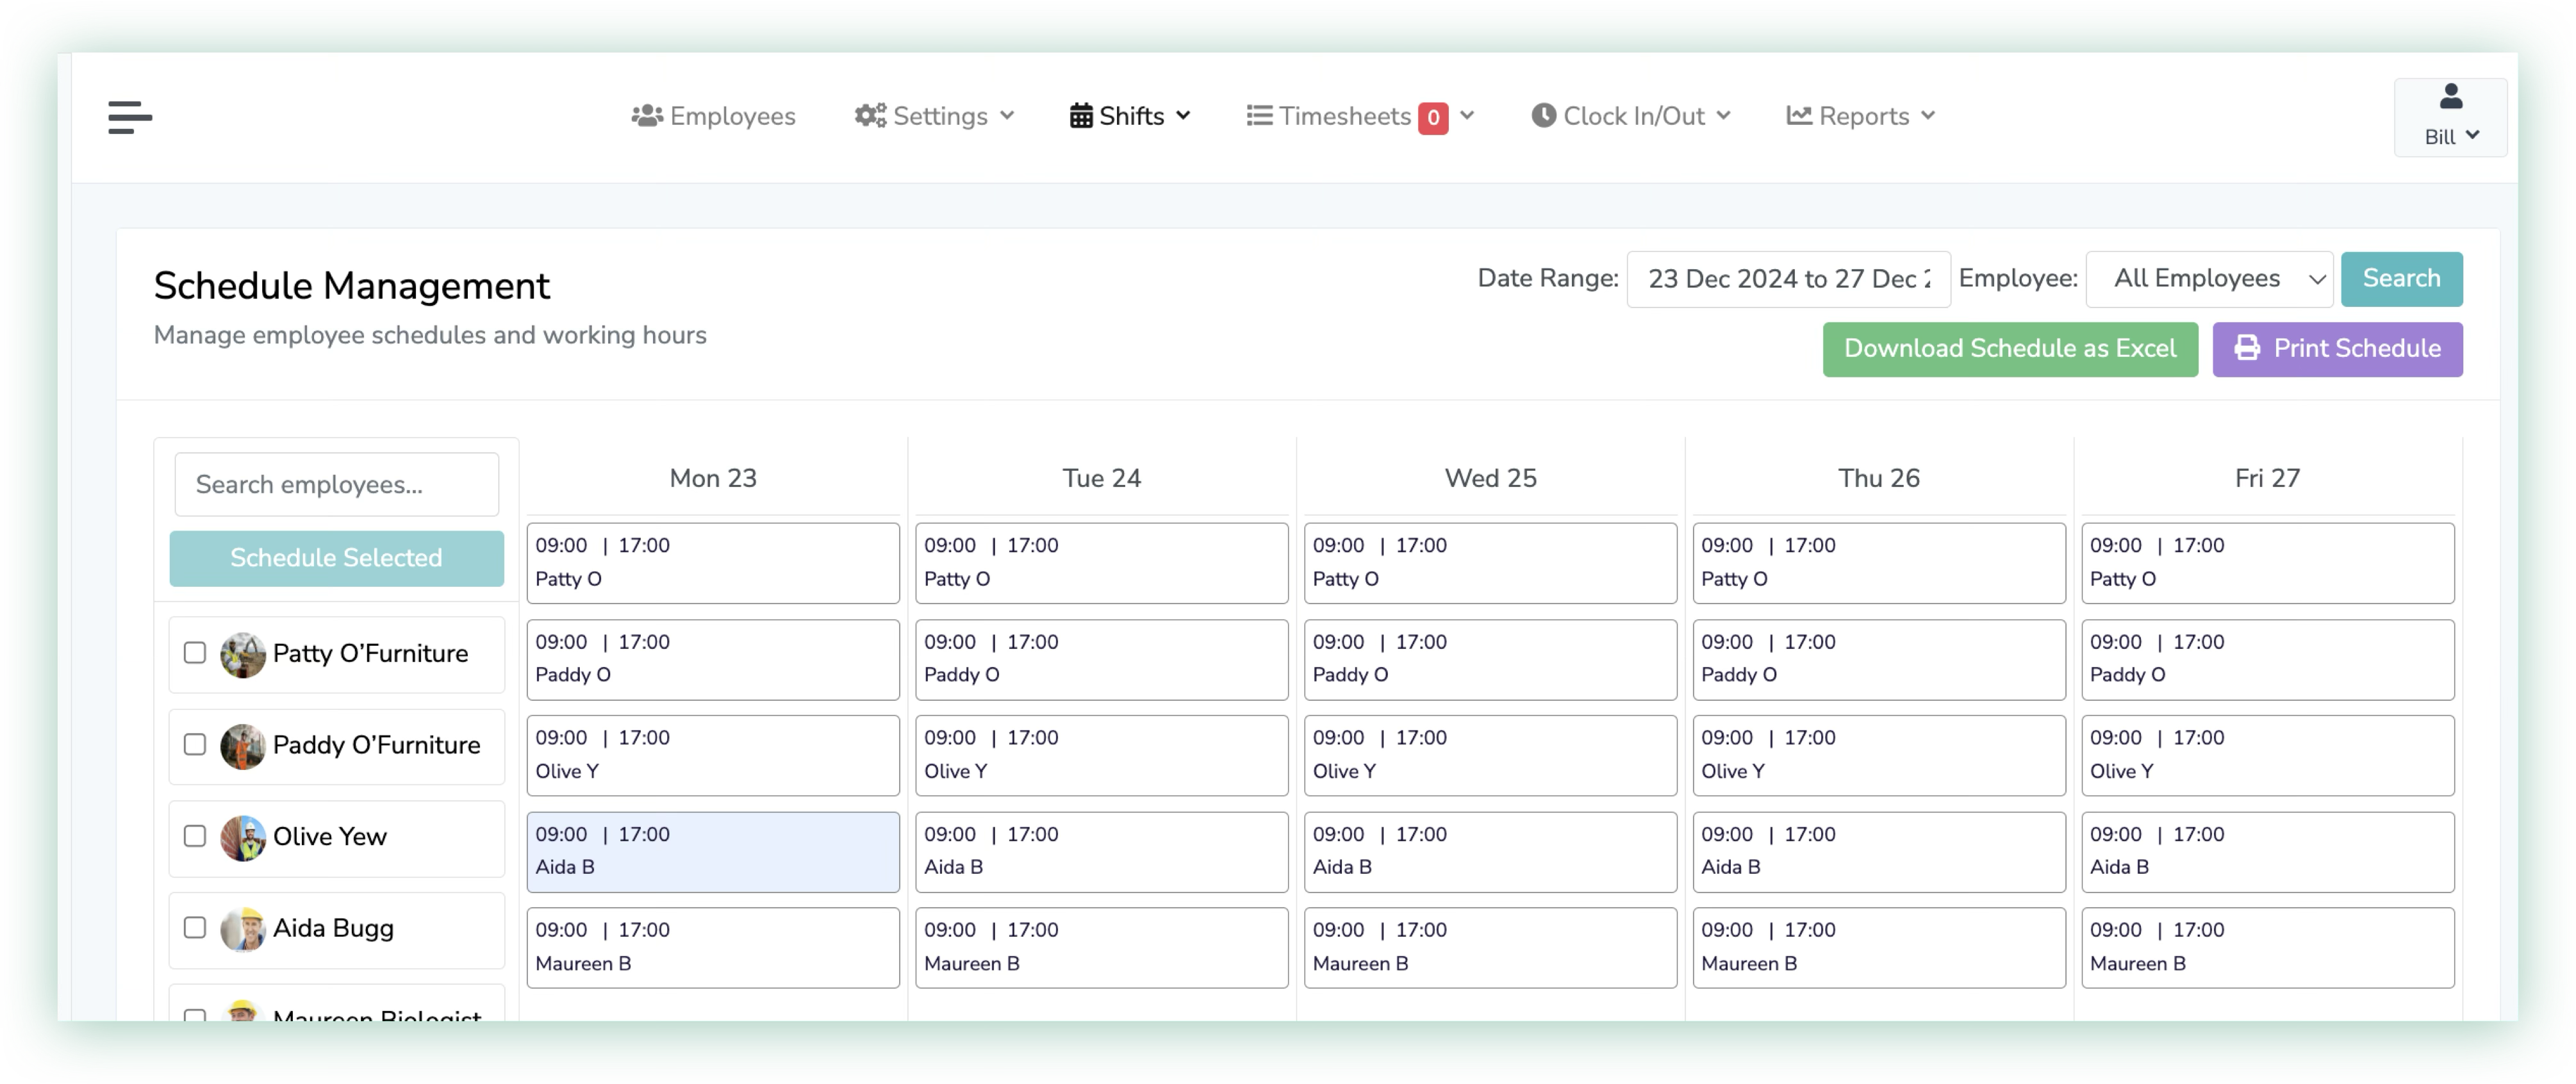Expand the Timesheets dropdown chevron
This screenshot has height=1084, width=2576.
click(1467, 116)
